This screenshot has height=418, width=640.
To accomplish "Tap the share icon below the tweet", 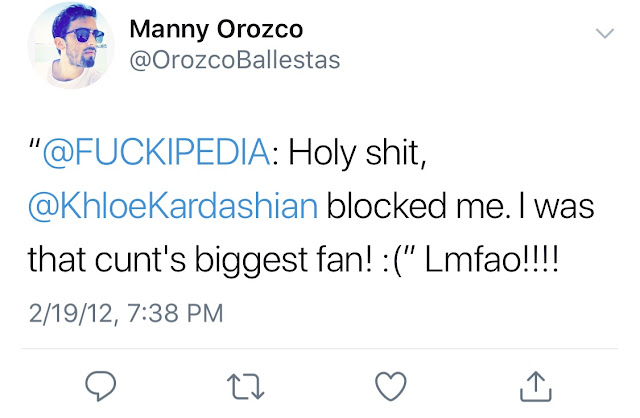I will pos(535,383).
